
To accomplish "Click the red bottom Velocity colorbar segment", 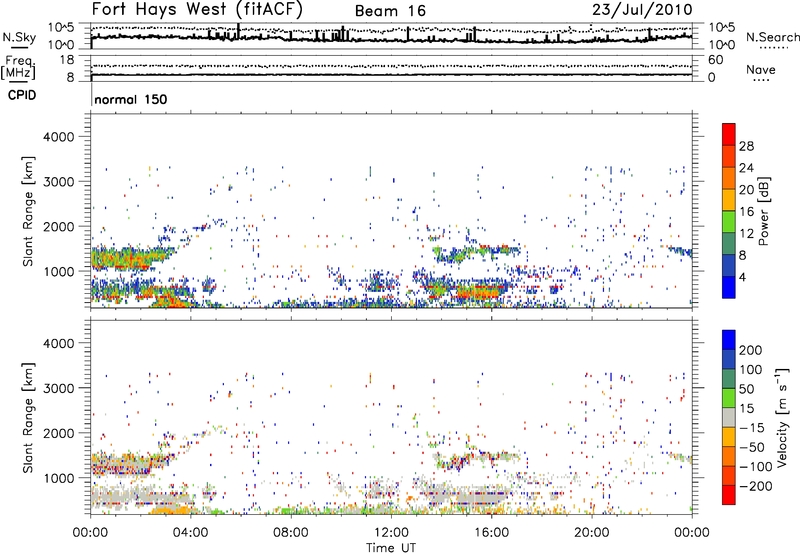I will [729, 495].
